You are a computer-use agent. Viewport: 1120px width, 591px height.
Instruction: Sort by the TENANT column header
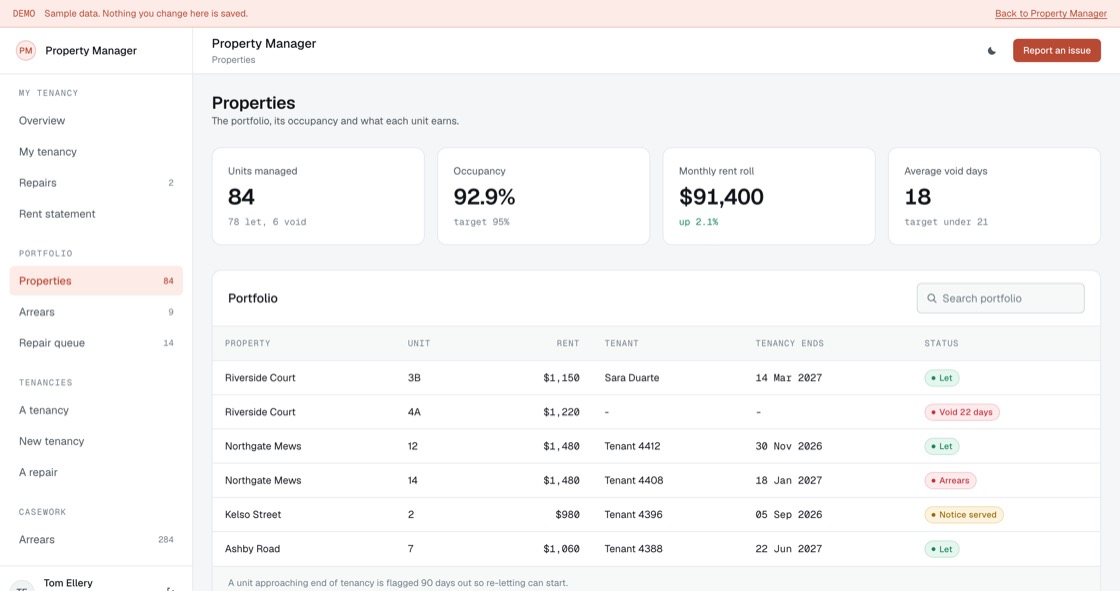(x=621, y=344)
